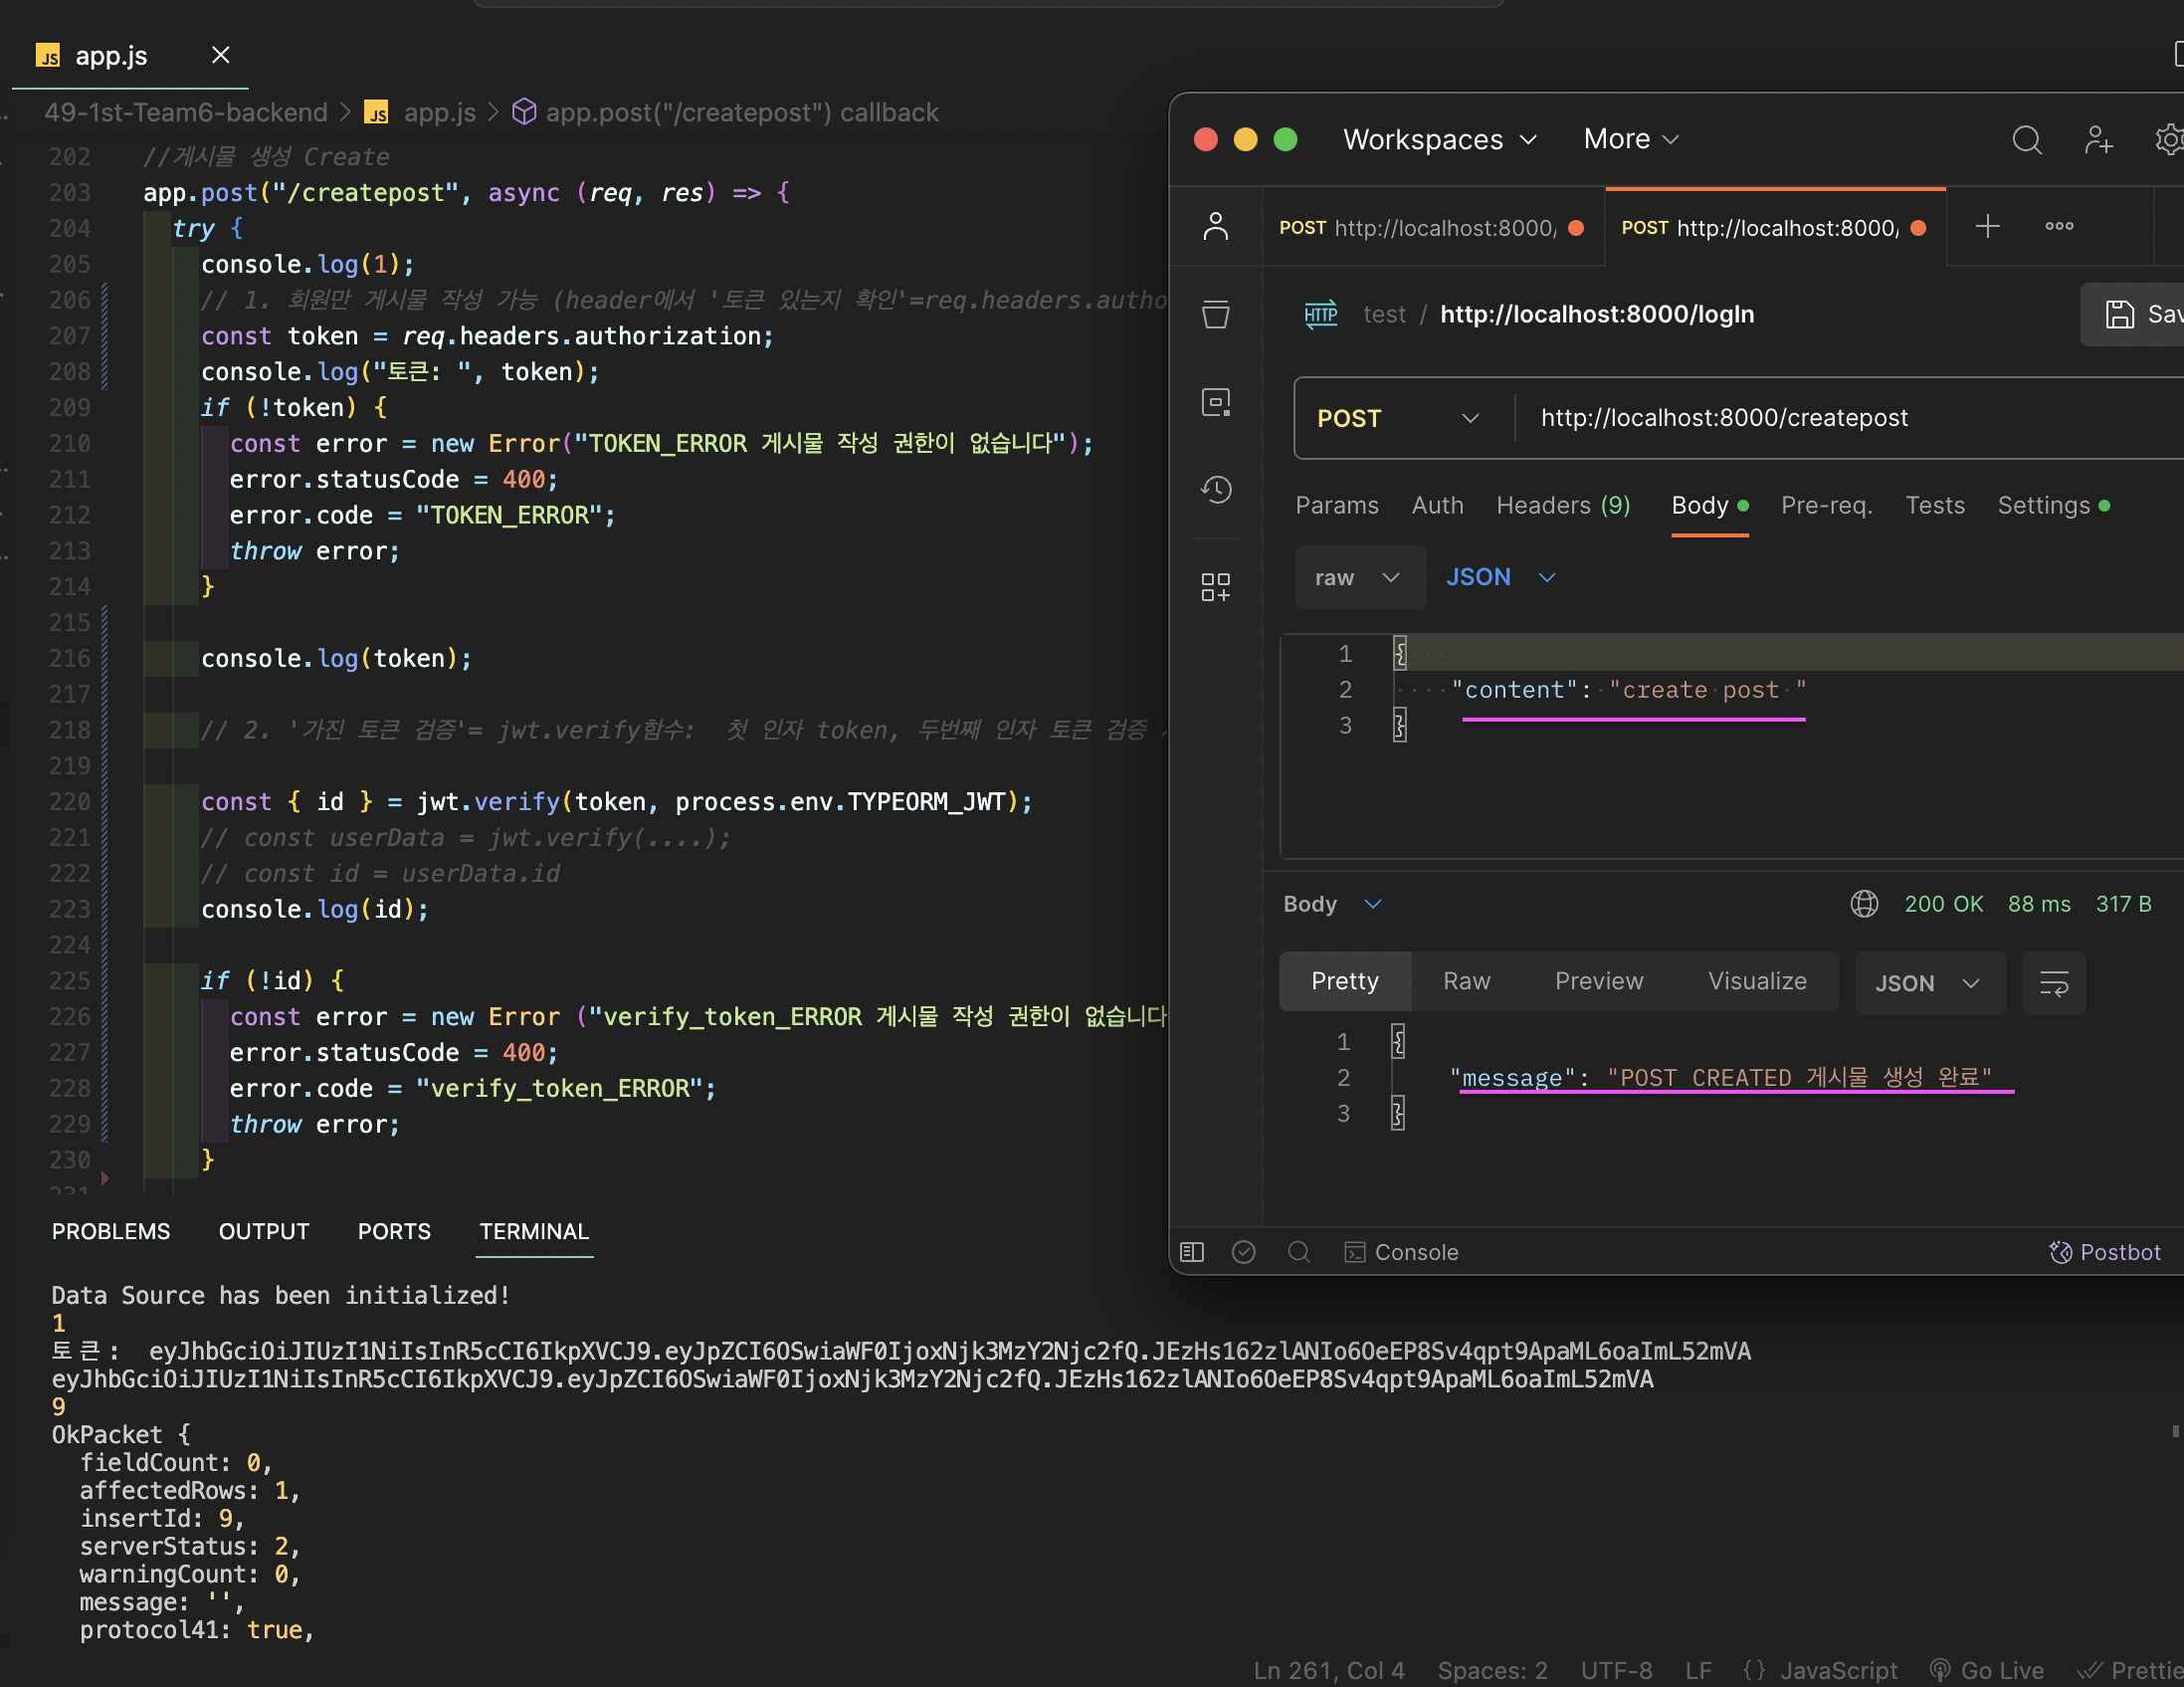
Task: Change response format JSON dropdown
Action: coord(1928,984)
